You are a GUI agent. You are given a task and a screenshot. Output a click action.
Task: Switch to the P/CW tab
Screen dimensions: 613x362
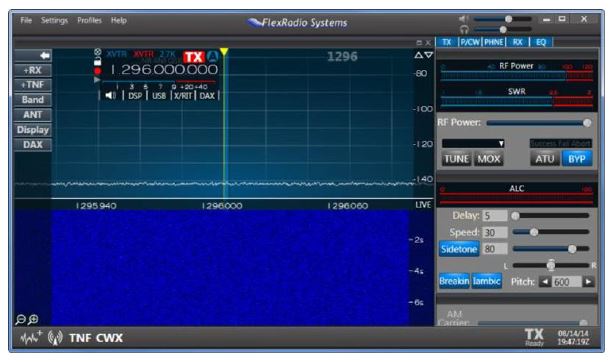tap(470, 42)
